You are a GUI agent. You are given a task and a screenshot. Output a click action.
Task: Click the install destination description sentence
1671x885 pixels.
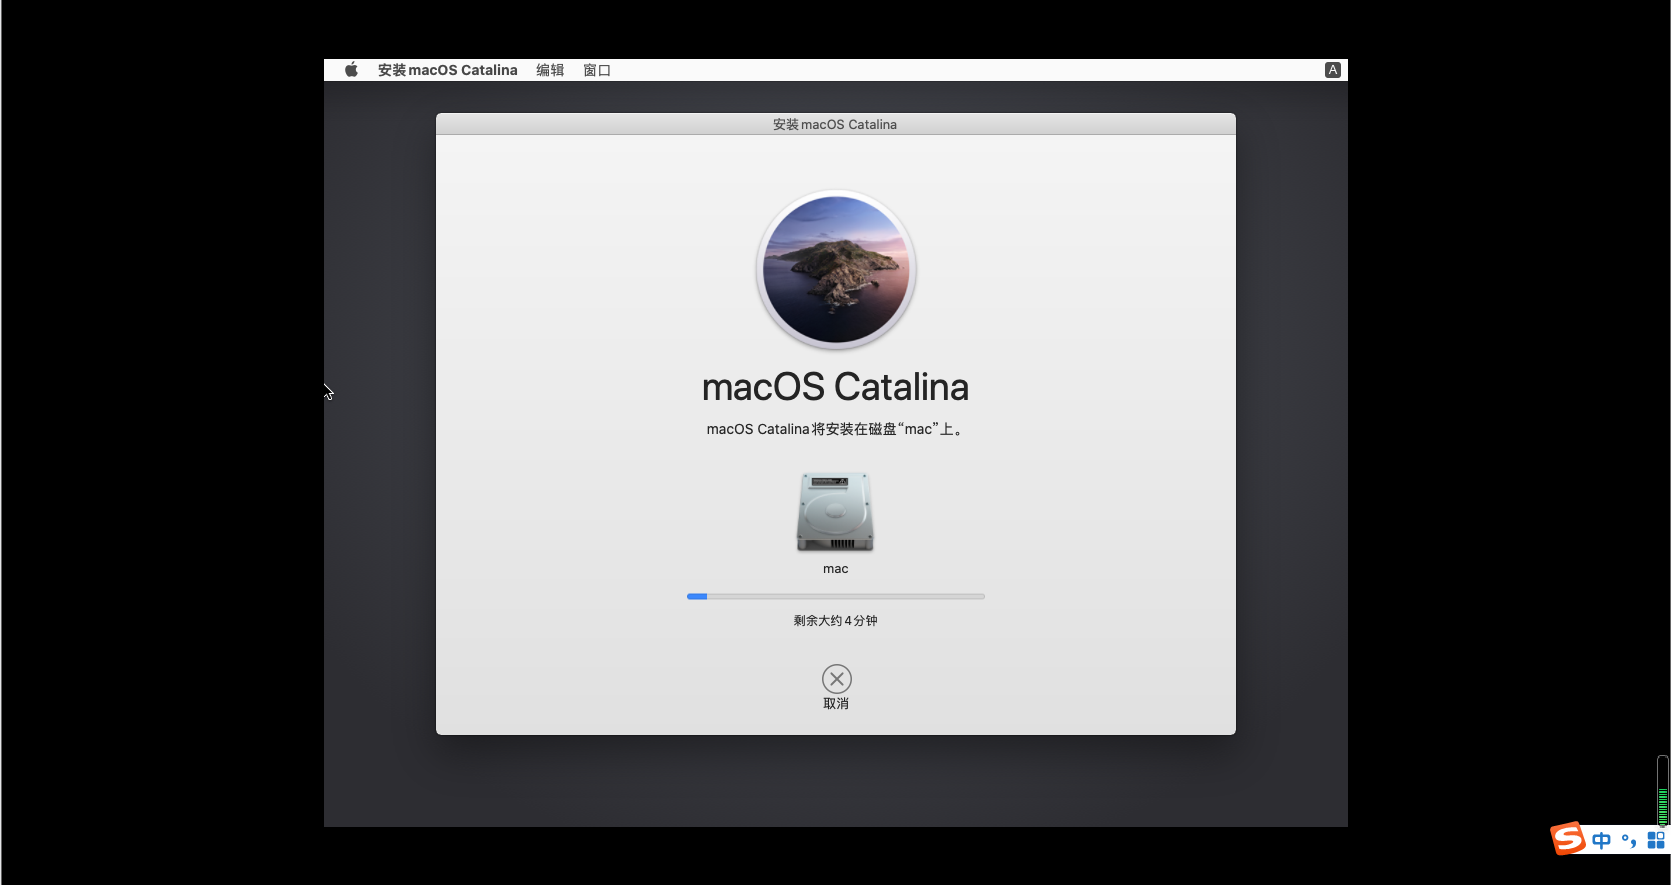836,429
